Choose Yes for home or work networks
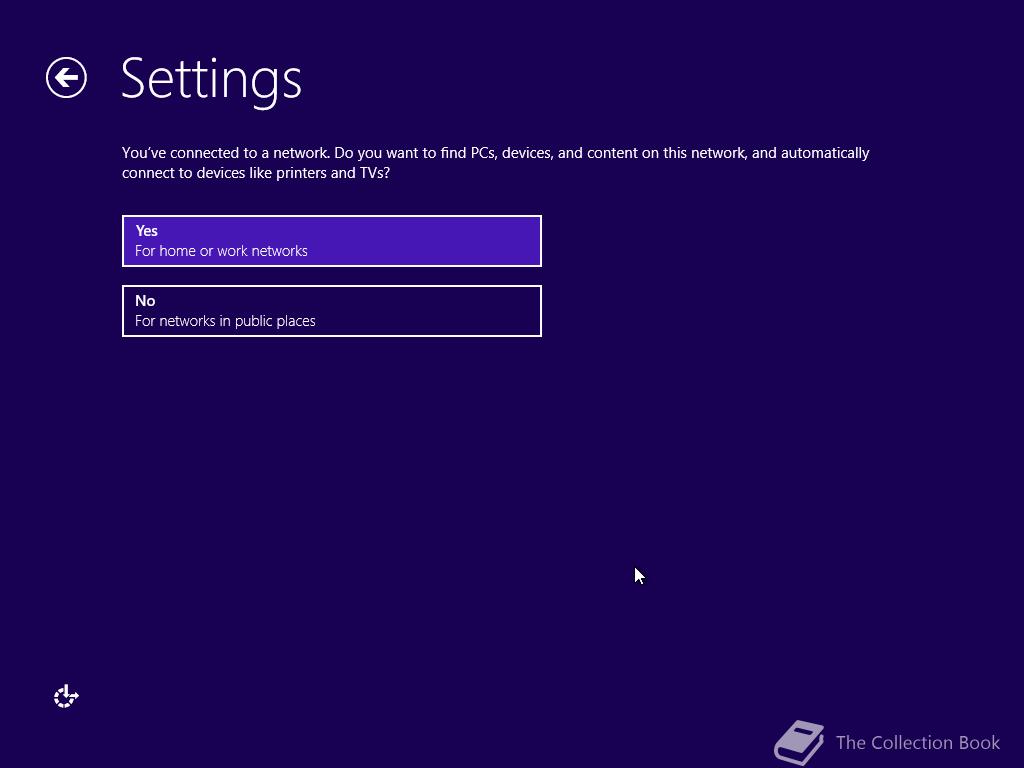 332,241
